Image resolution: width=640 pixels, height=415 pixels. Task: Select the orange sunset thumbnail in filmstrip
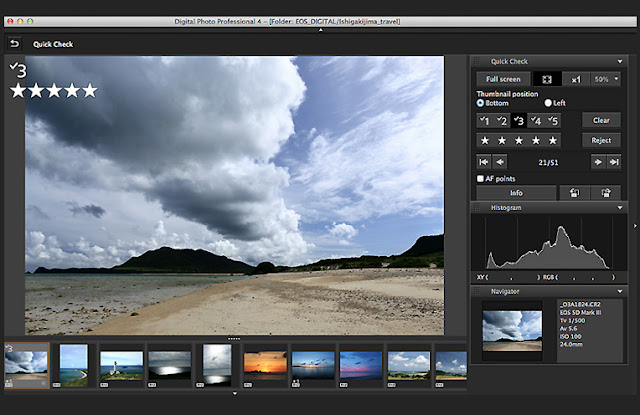pyautogui.click(x=265, y=362)
